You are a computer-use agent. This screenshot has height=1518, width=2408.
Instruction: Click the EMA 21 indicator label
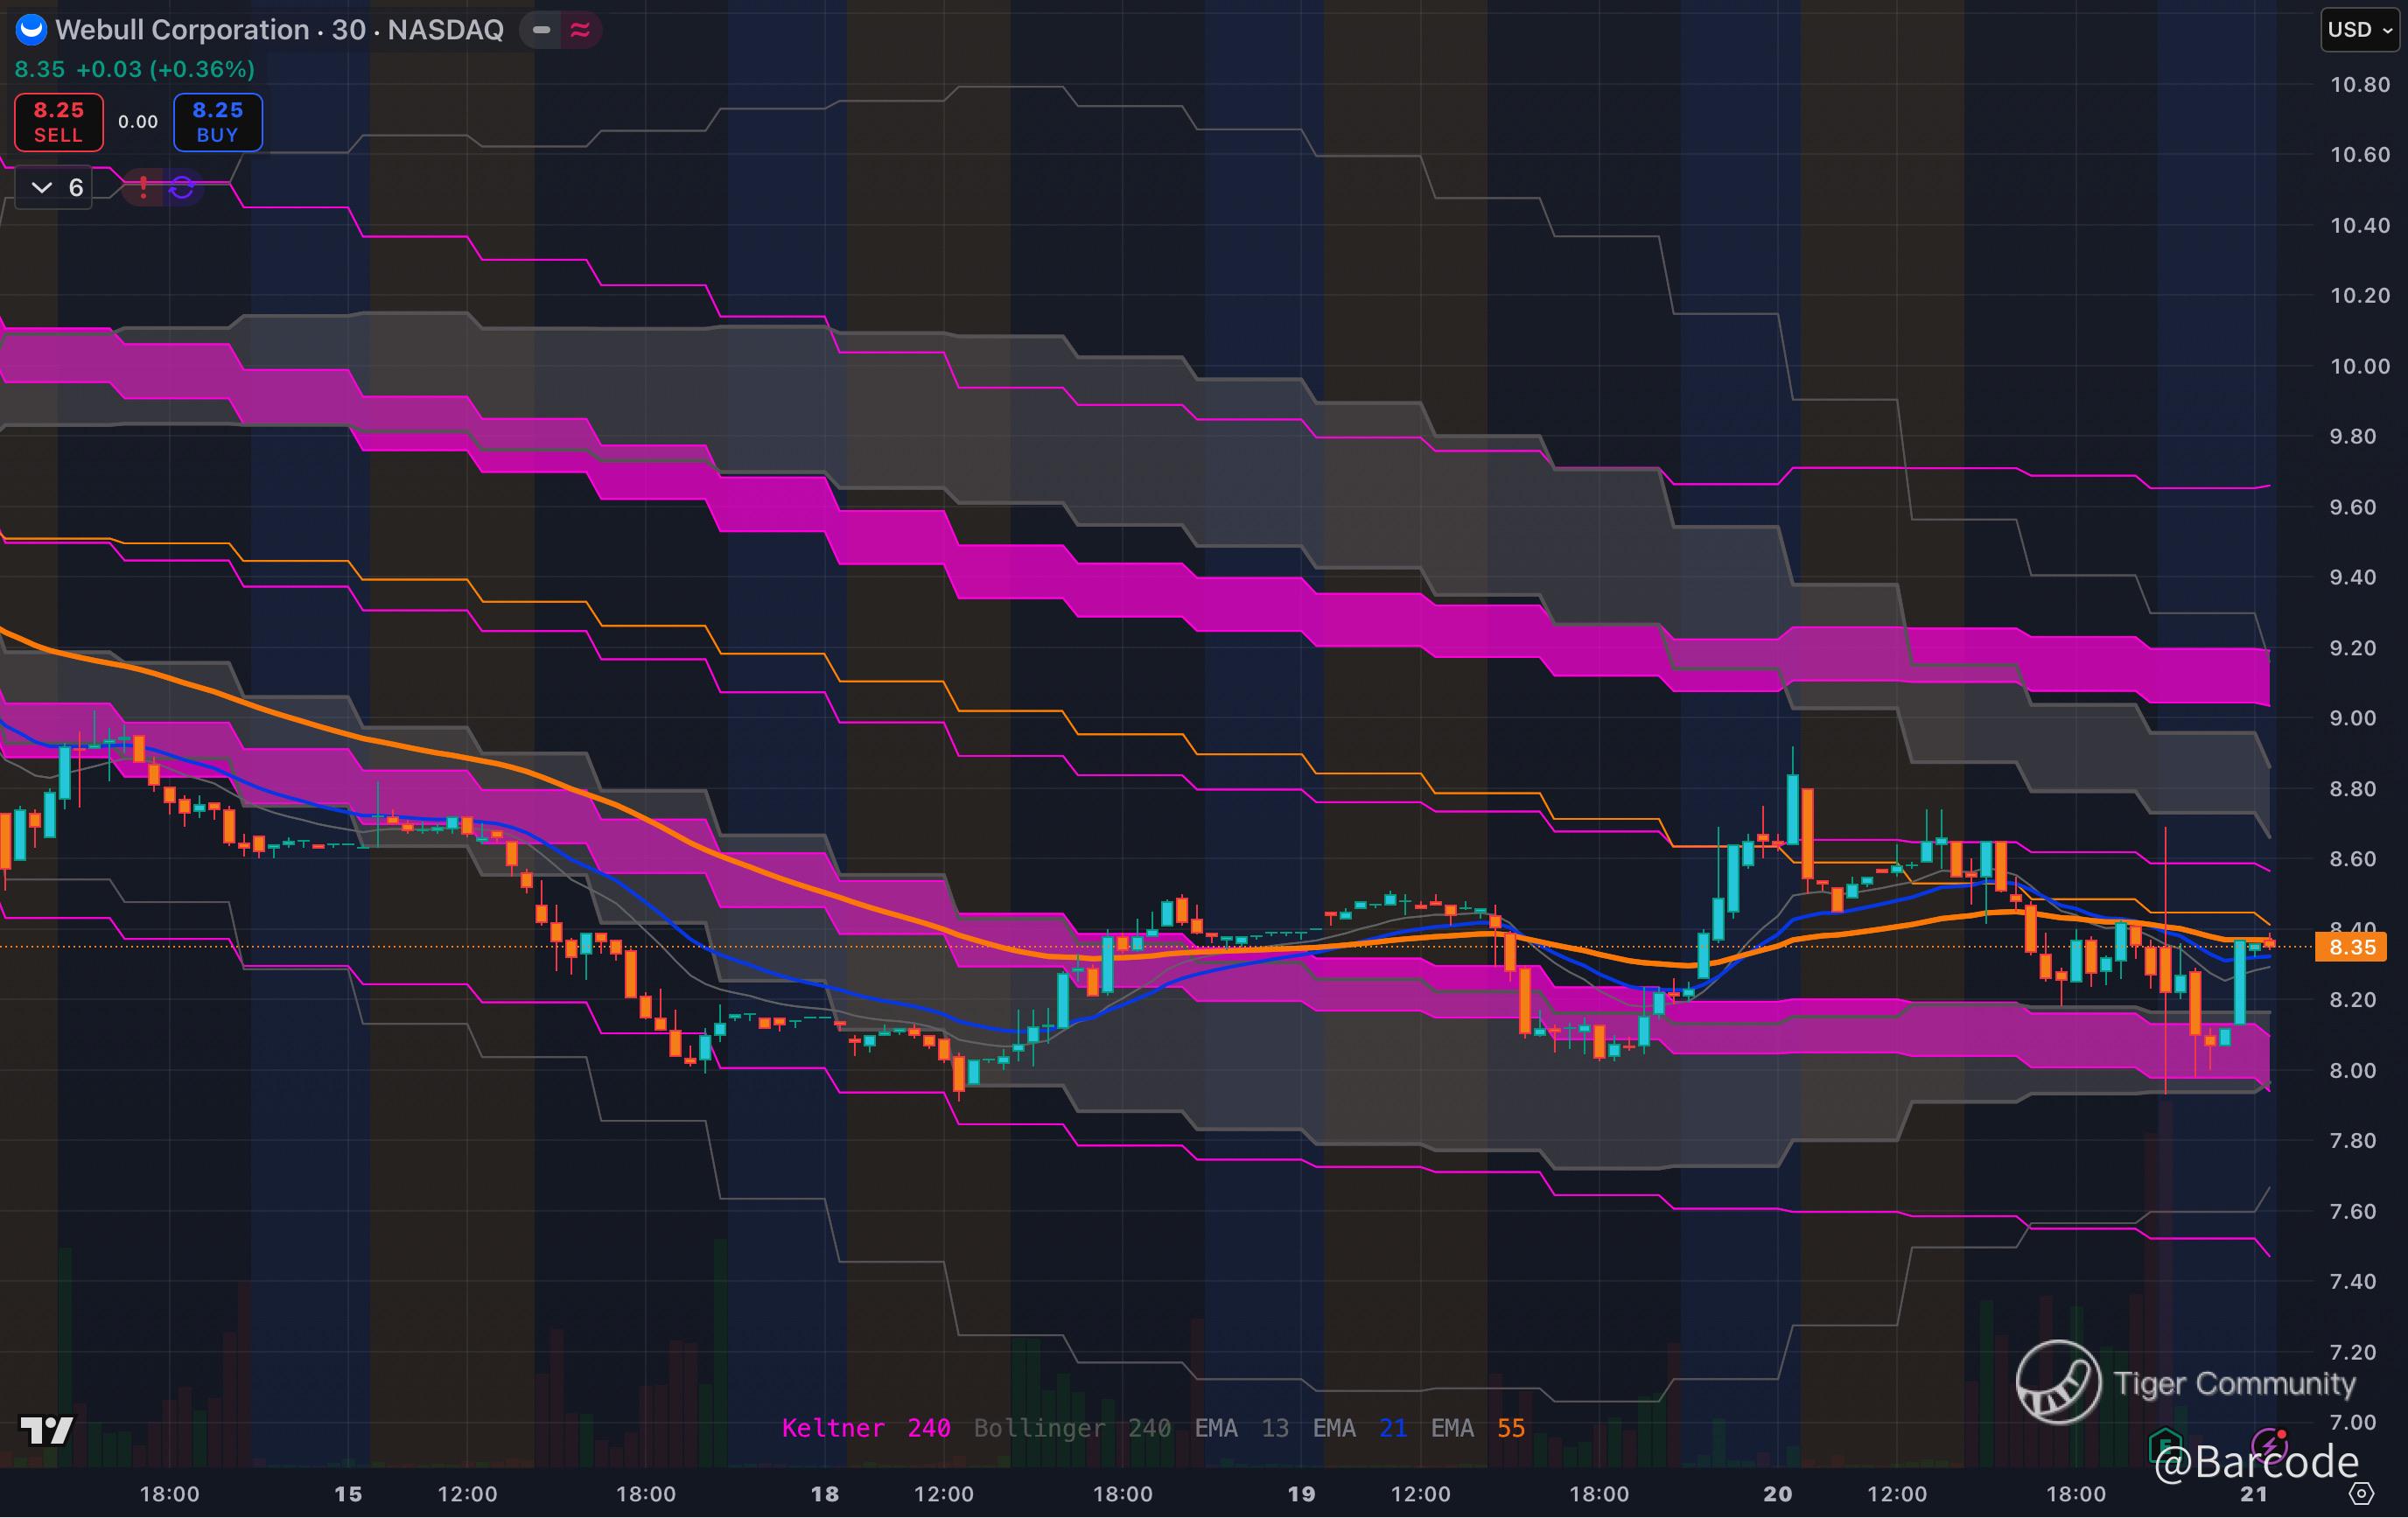click(1359, 1428)
